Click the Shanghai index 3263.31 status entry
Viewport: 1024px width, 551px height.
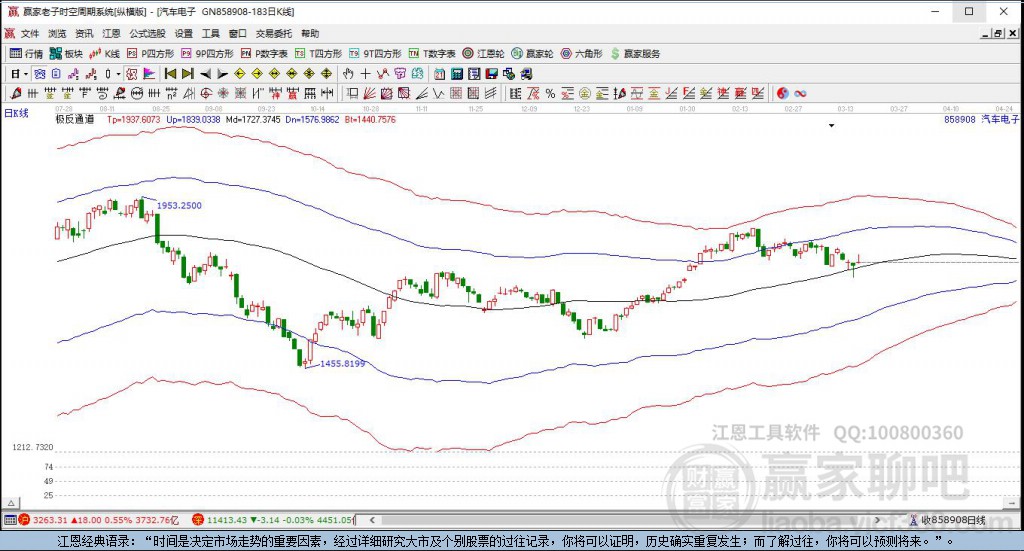pos(99,520)
